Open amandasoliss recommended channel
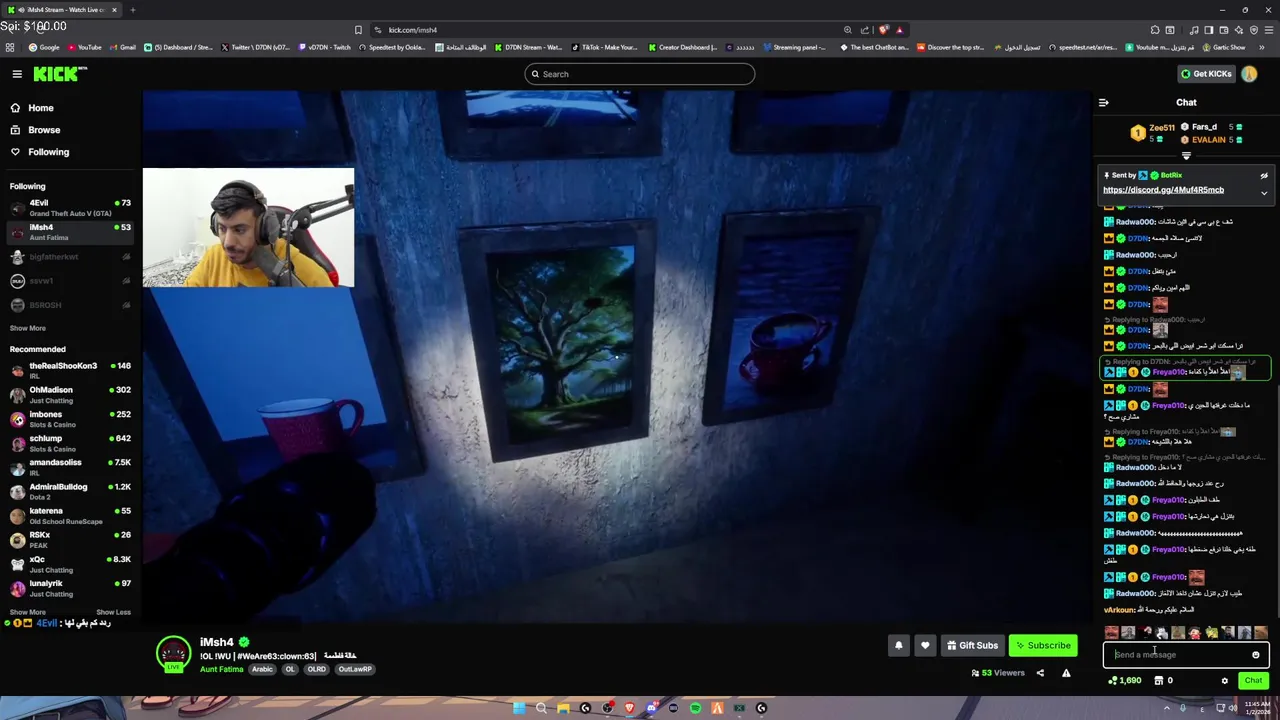 pyautogui.click(x=70, y=467)
